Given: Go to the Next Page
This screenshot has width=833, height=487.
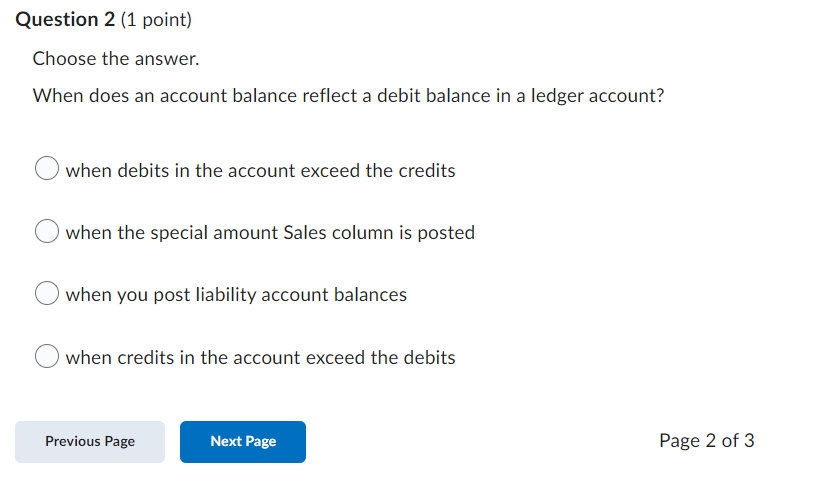Looking at the screenshot, I should [x=243, y=442].
